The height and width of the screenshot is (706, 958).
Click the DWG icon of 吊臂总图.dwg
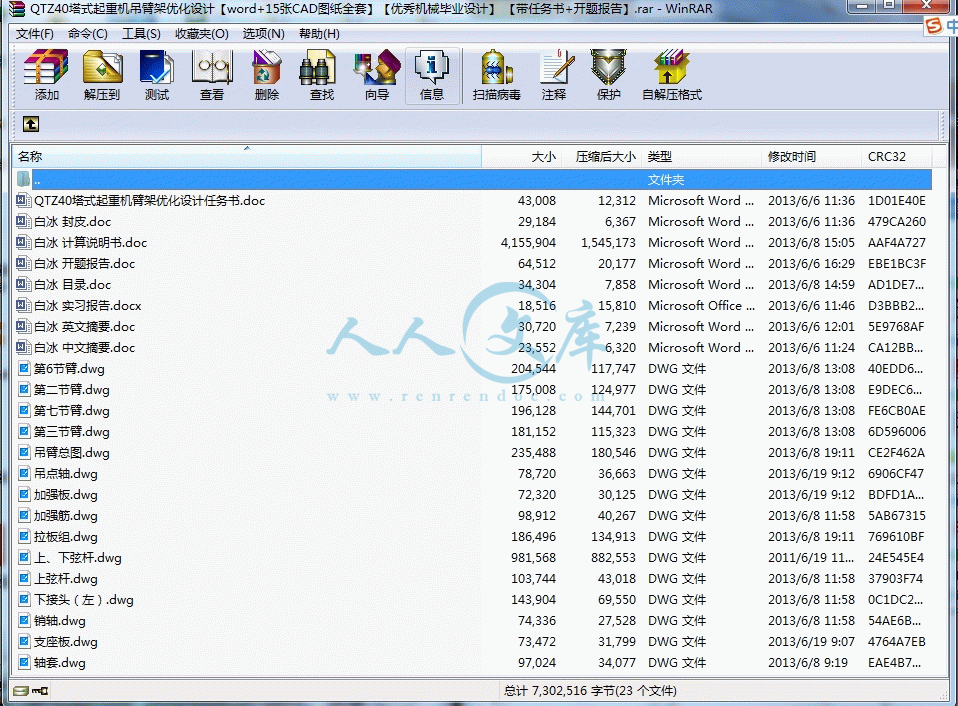(x=23, y=453)
